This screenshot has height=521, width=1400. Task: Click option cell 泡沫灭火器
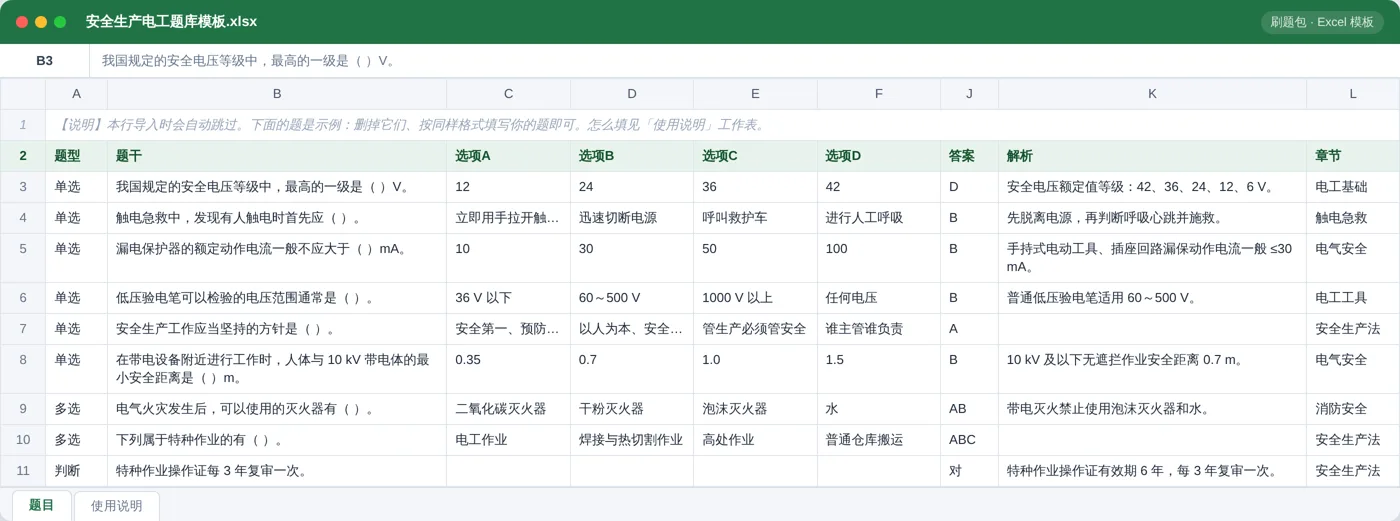[x=755, y=409]
